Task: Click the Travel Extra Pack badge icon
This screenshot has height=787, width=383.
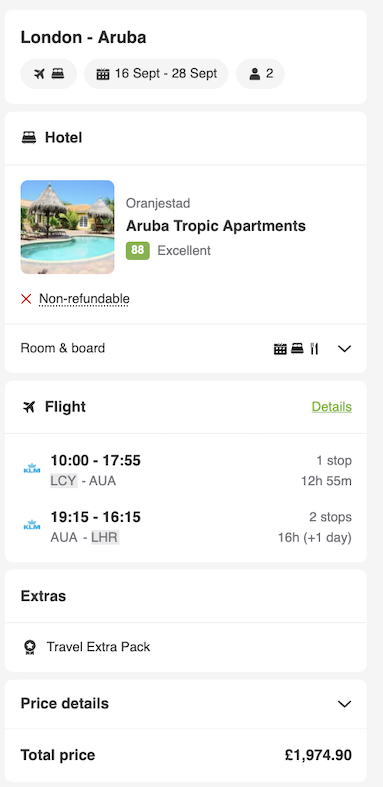Action: point(30,647)
